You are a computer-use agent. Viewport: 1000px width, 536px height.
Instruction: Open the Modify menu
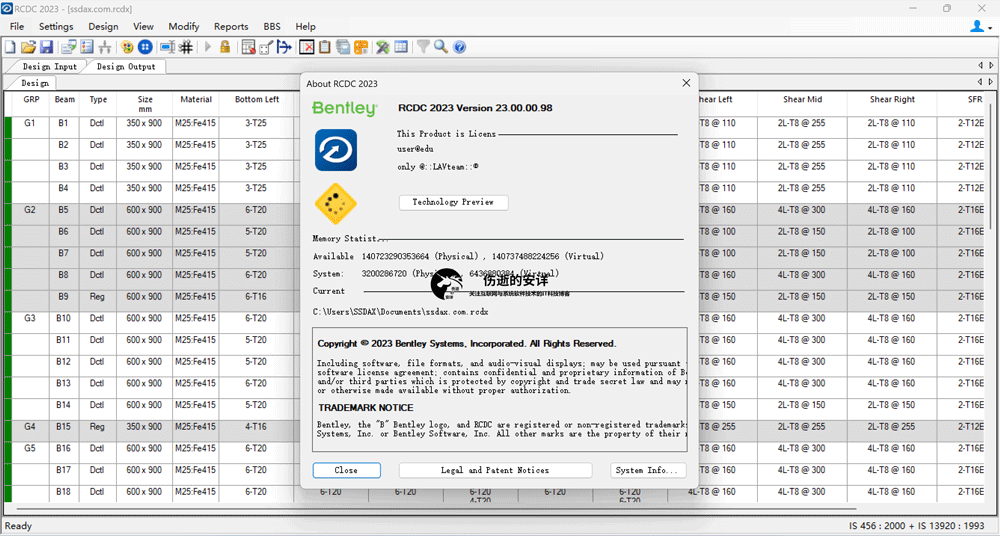coord(184,26)
